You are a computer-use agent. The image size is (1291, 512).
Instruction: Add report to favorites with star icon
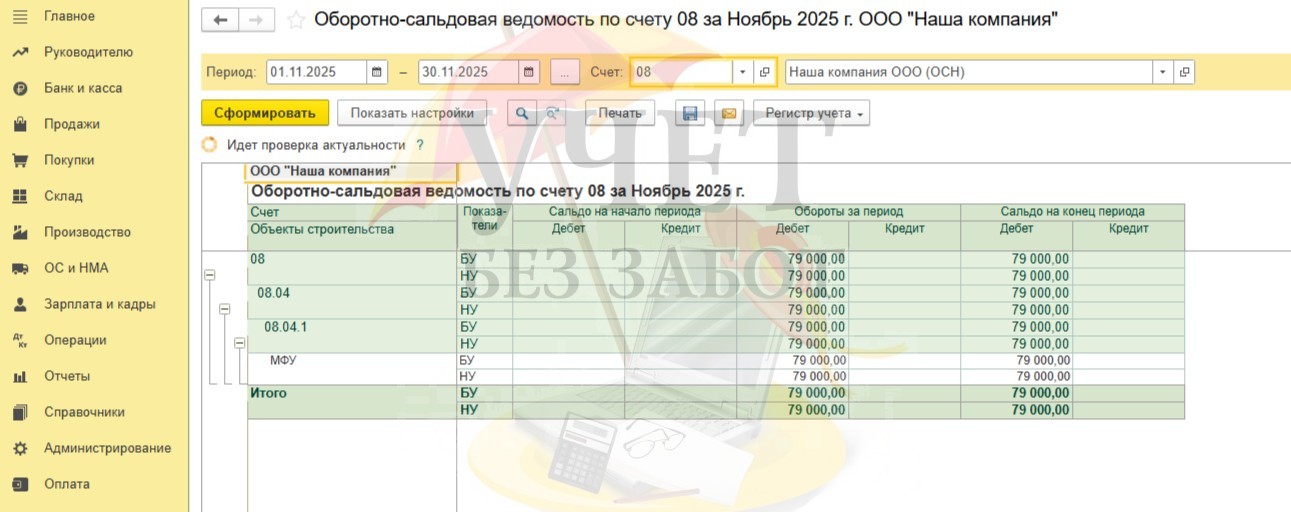coord(296,20)
